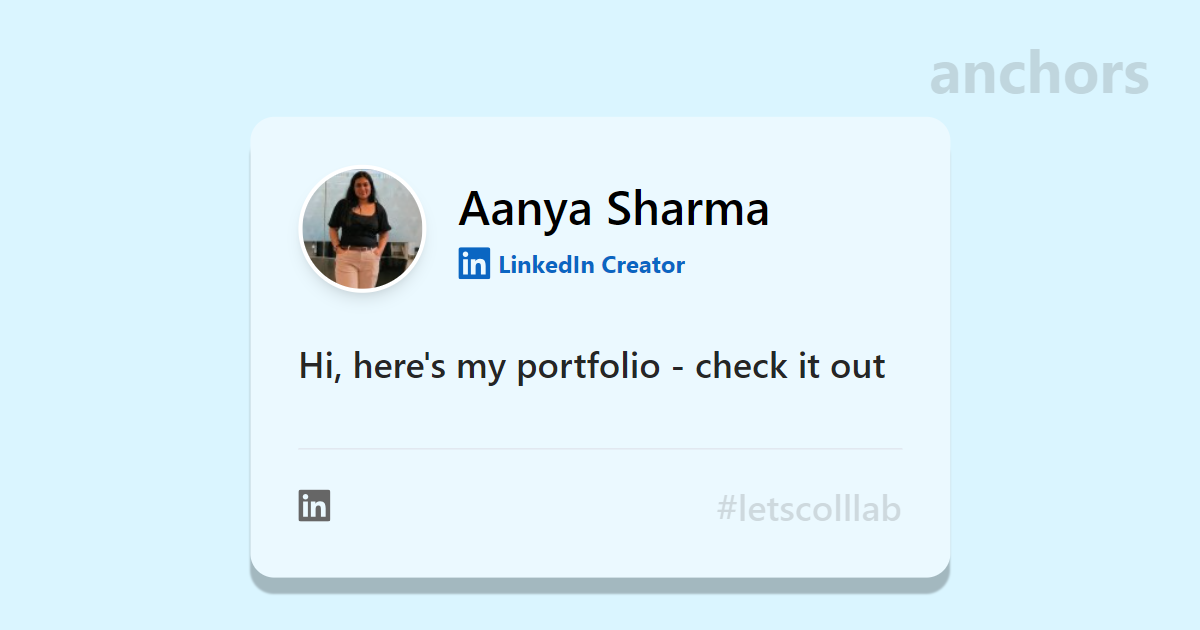Click the blue LinkedIn icon beside Creator label

[474, 264]
